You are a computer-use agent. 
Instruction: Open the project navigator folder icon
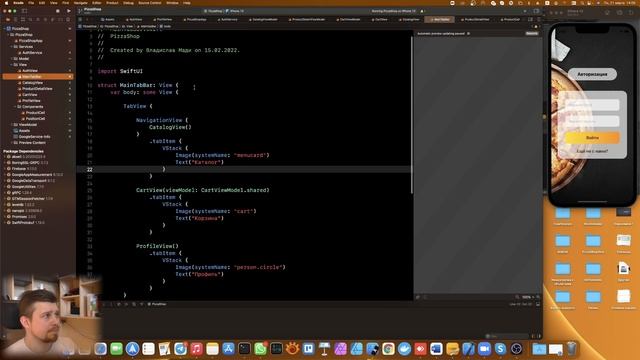8,20
